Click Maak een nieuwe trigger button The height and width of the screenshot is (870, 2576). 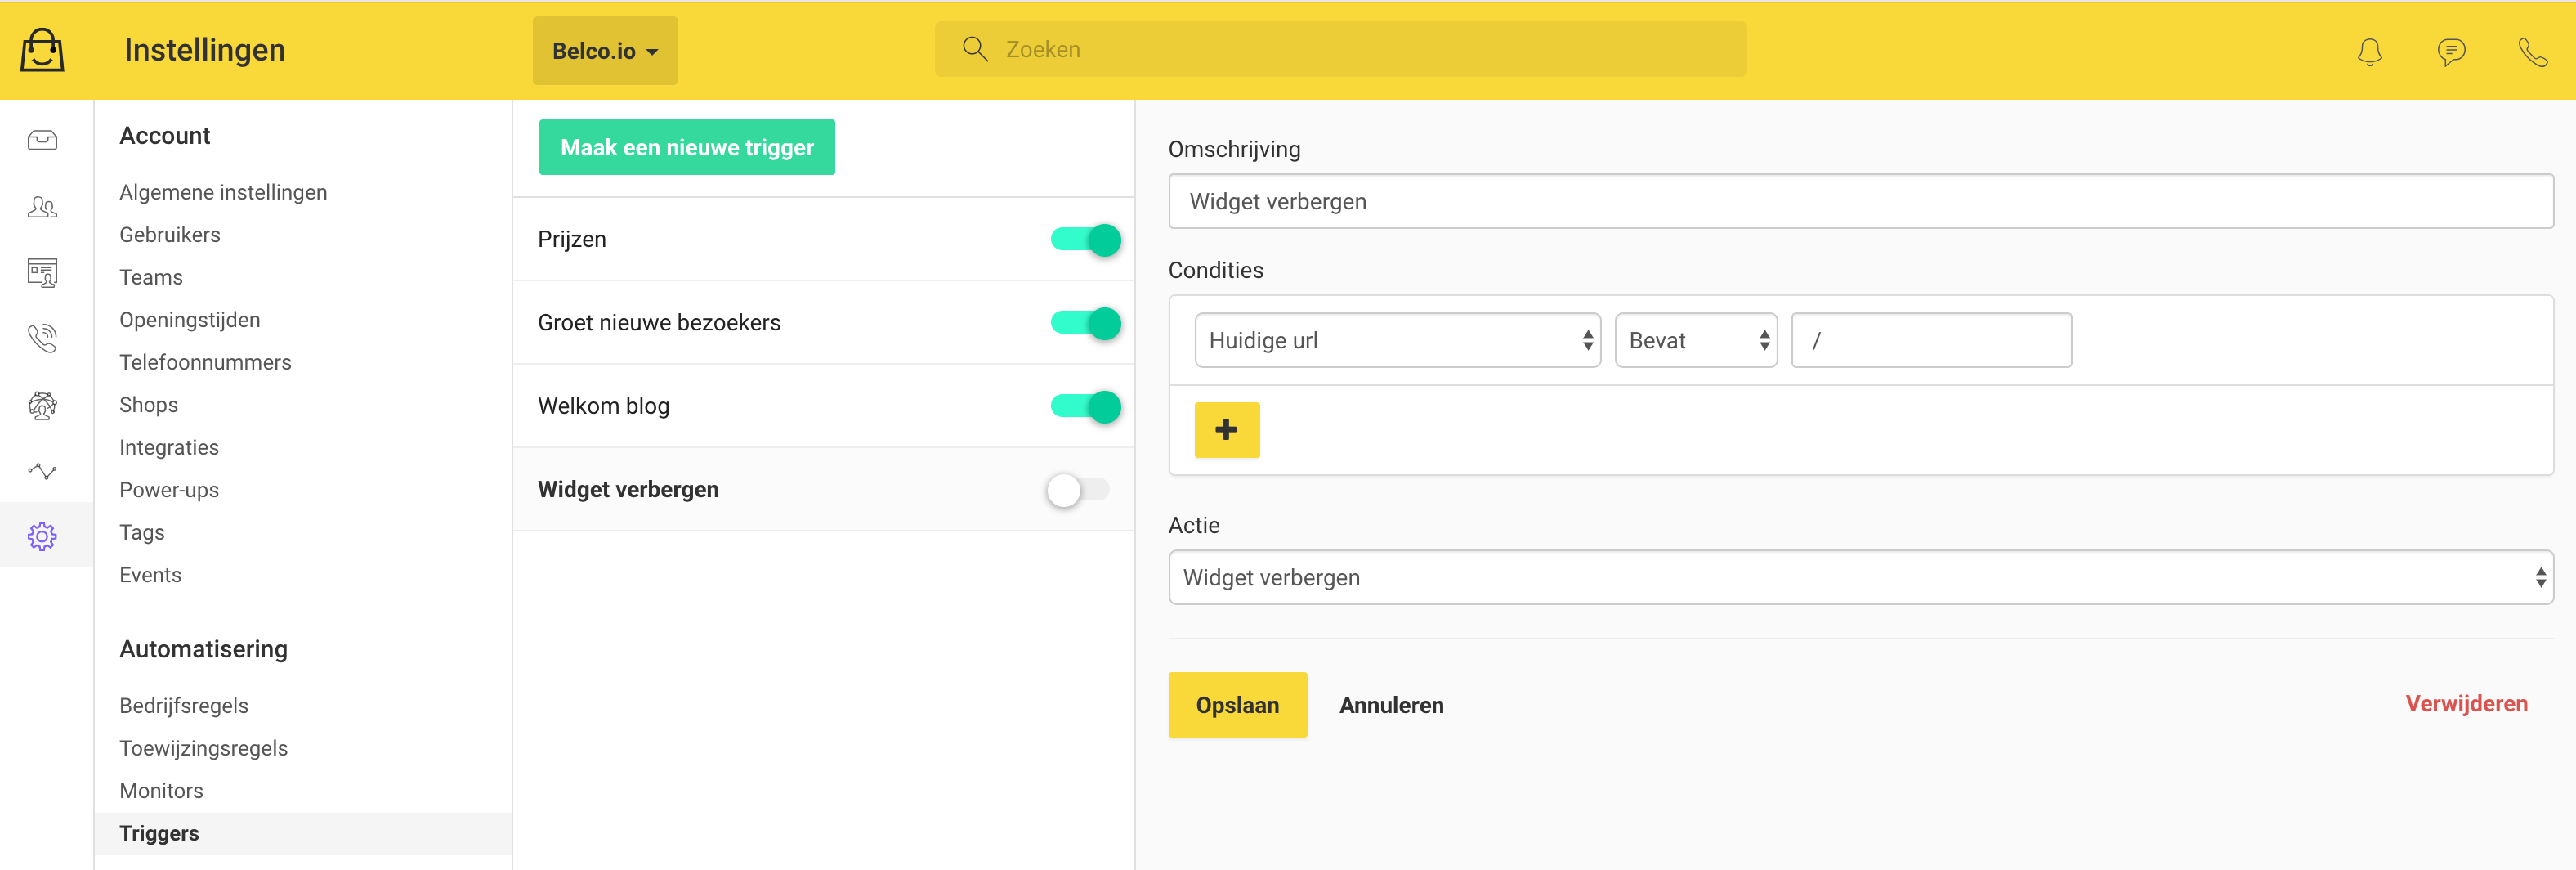pos(687,147)
